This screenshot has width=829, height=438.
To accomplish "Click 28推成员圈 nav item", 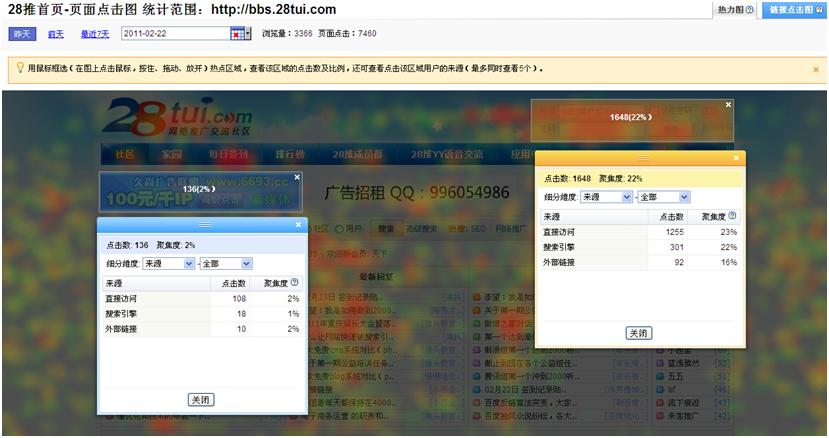I will point(357,154).
